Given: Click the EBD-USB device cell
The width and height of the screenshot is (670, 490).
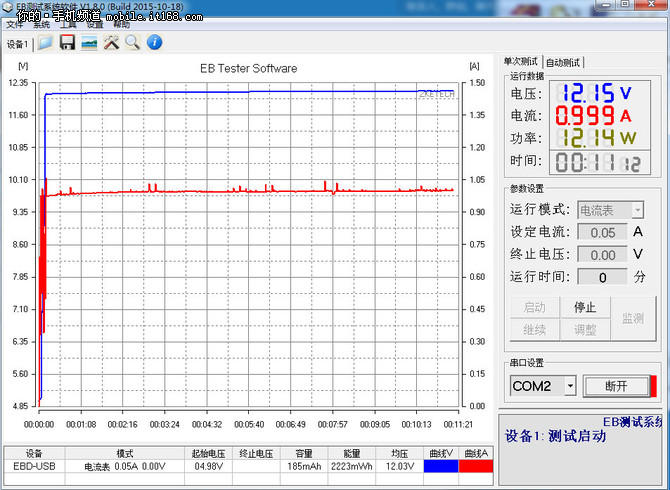Looking at the screenshot, I should pyautogui.click(x=34, y=466).
